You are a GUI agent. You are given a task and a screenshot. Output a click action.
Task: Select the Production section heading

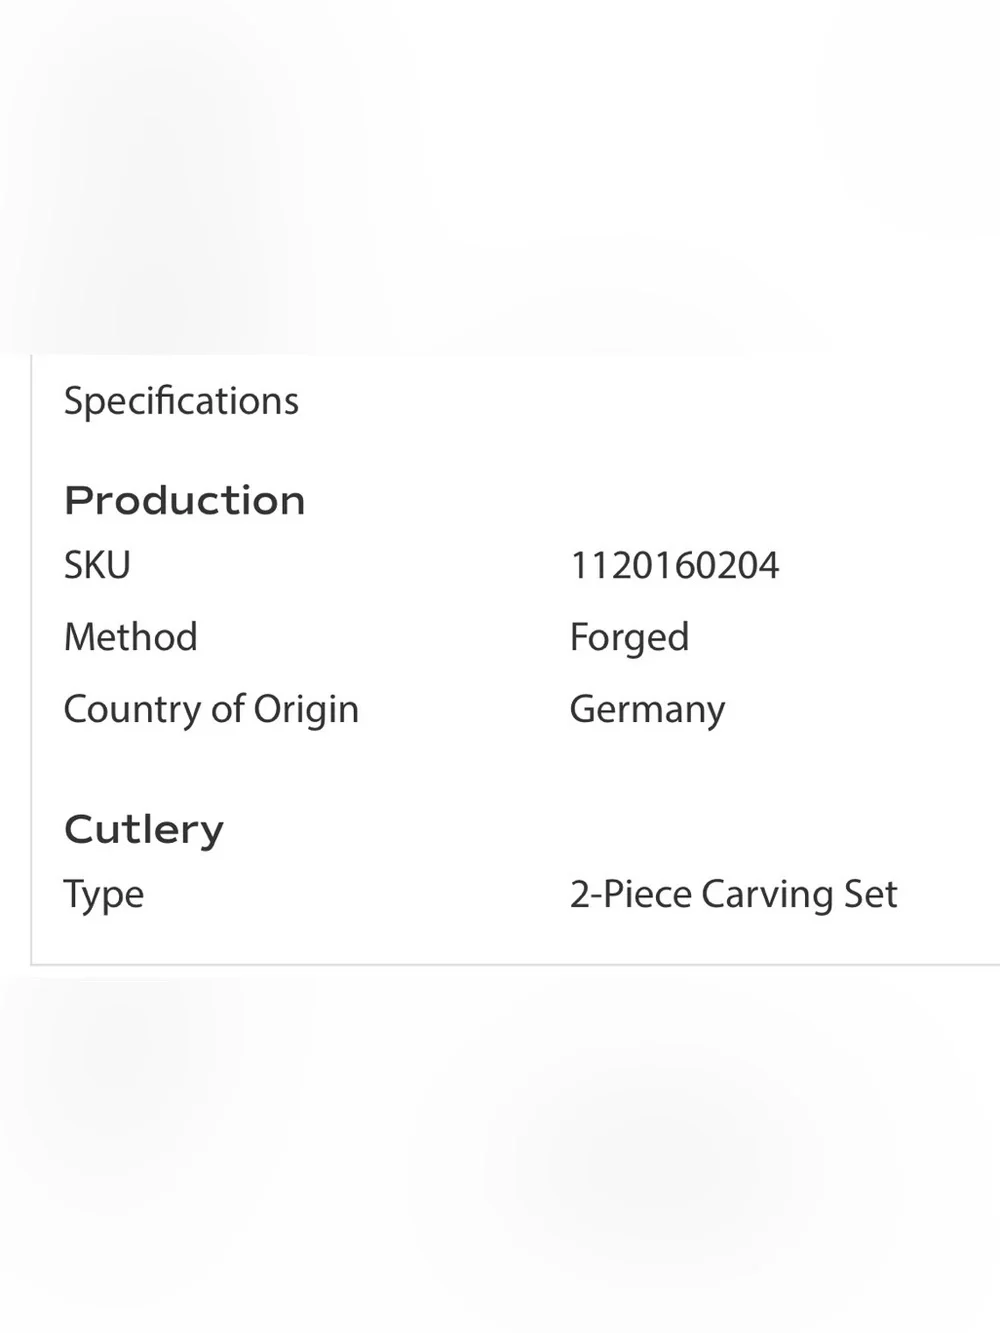[185, 500]
